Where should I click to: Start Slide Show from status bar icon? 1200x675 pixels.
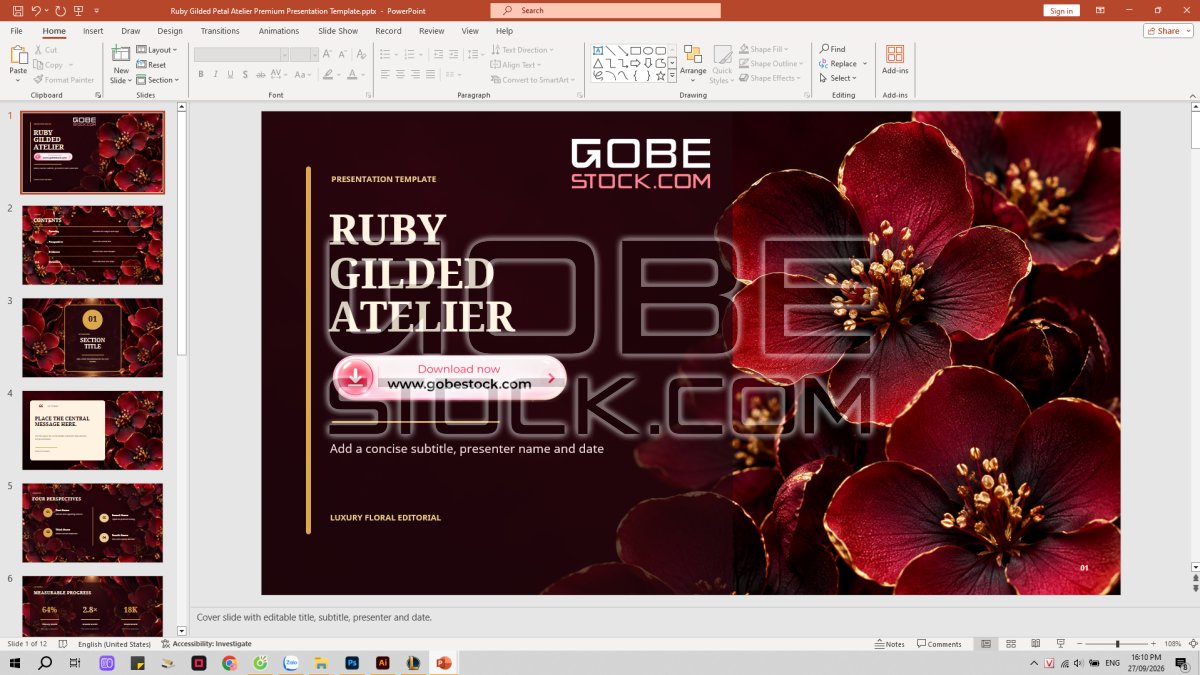click(1059, 644)
